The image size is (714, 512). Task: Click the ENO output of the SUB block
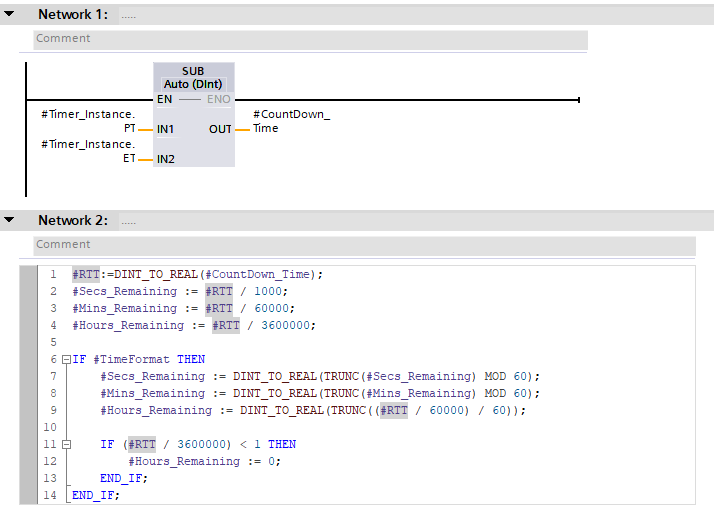pyautogui.click(x=218, y=99)
